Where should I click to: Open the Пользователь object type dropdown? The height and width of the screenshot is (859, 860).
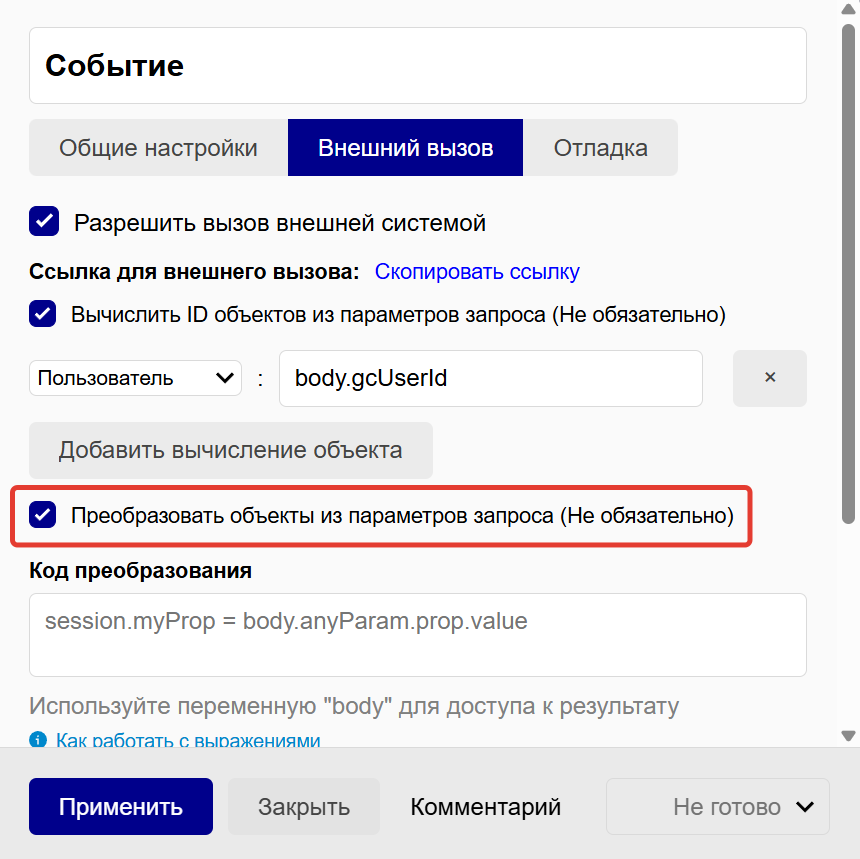point(135,378)
